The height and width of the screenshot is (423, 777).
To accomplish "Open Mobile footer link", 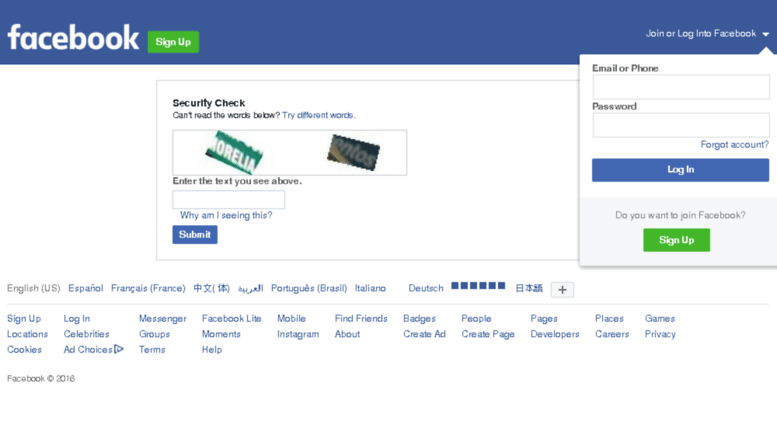I will click(x=291, y=318).
